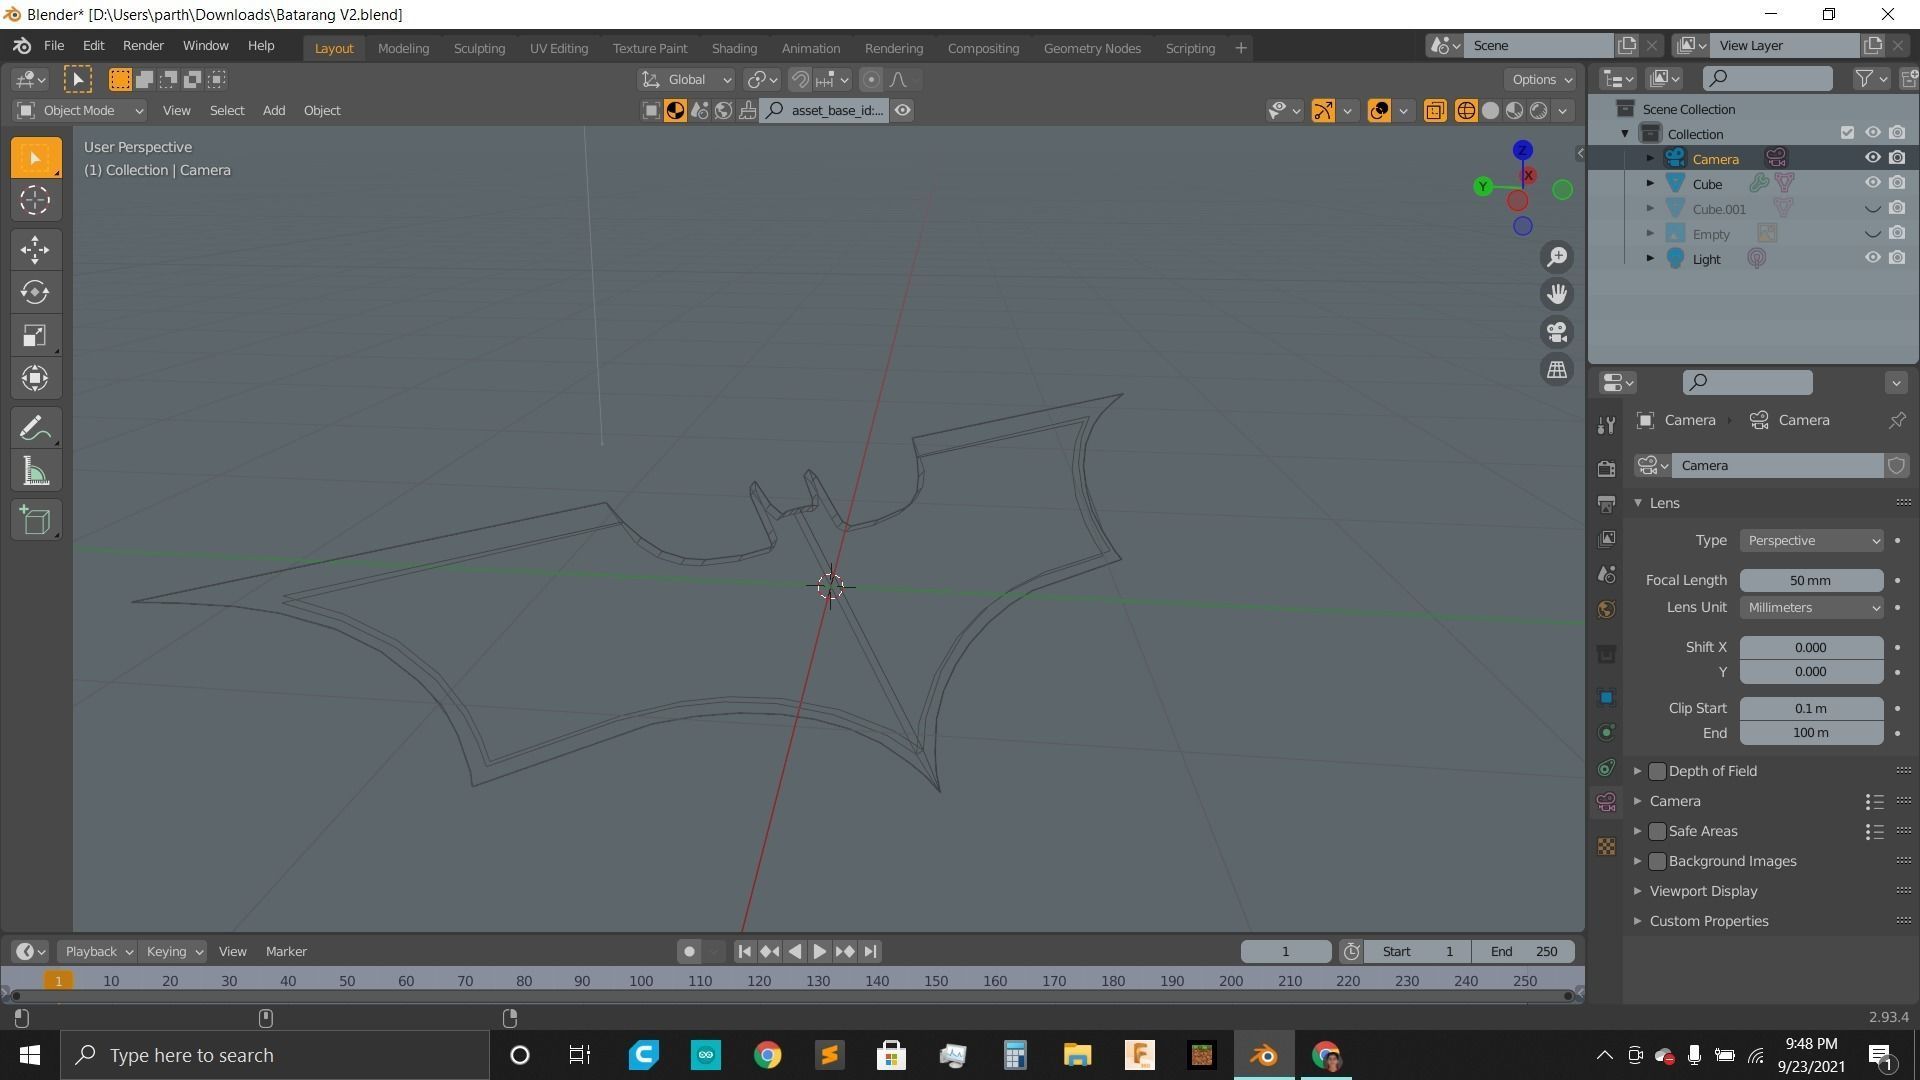Select the Cursor tool in viewport toolbar
The width and height of the screenshot is (1920, 1080).
[x=35, y=201]
